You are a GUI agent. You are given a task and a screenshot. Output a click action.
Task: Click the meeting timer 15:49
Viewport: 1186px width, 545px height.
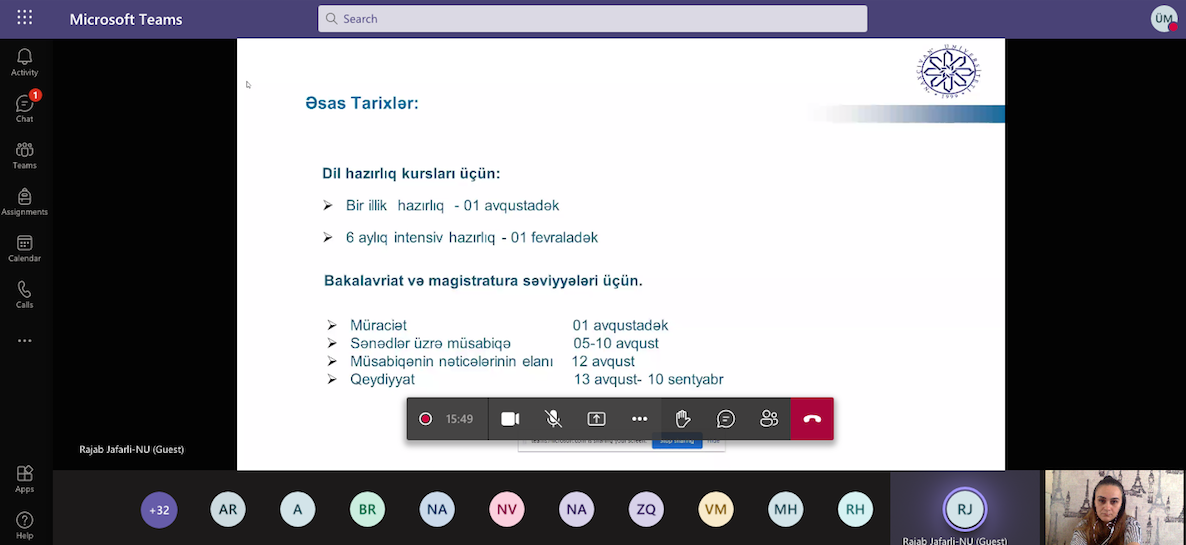pos(459,419)
